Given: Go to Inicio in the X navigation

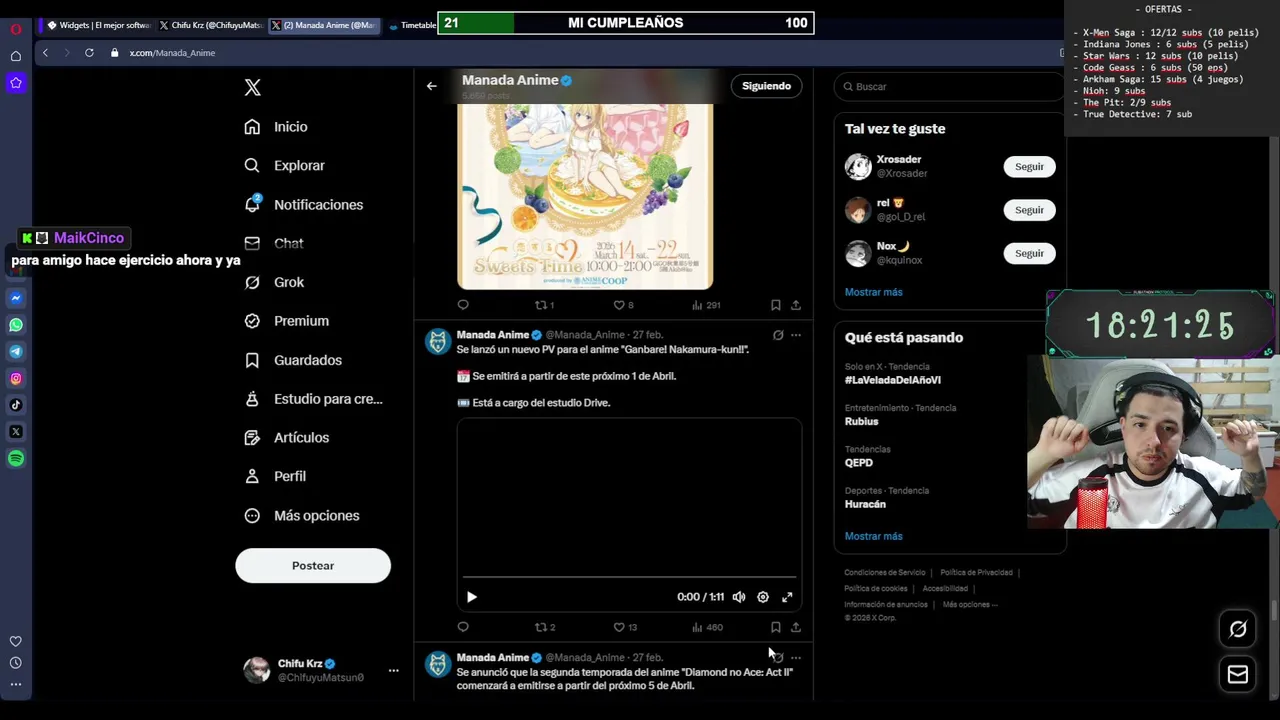Looking at the screenshot, I should pyautogui.click(x=277, y=127).
